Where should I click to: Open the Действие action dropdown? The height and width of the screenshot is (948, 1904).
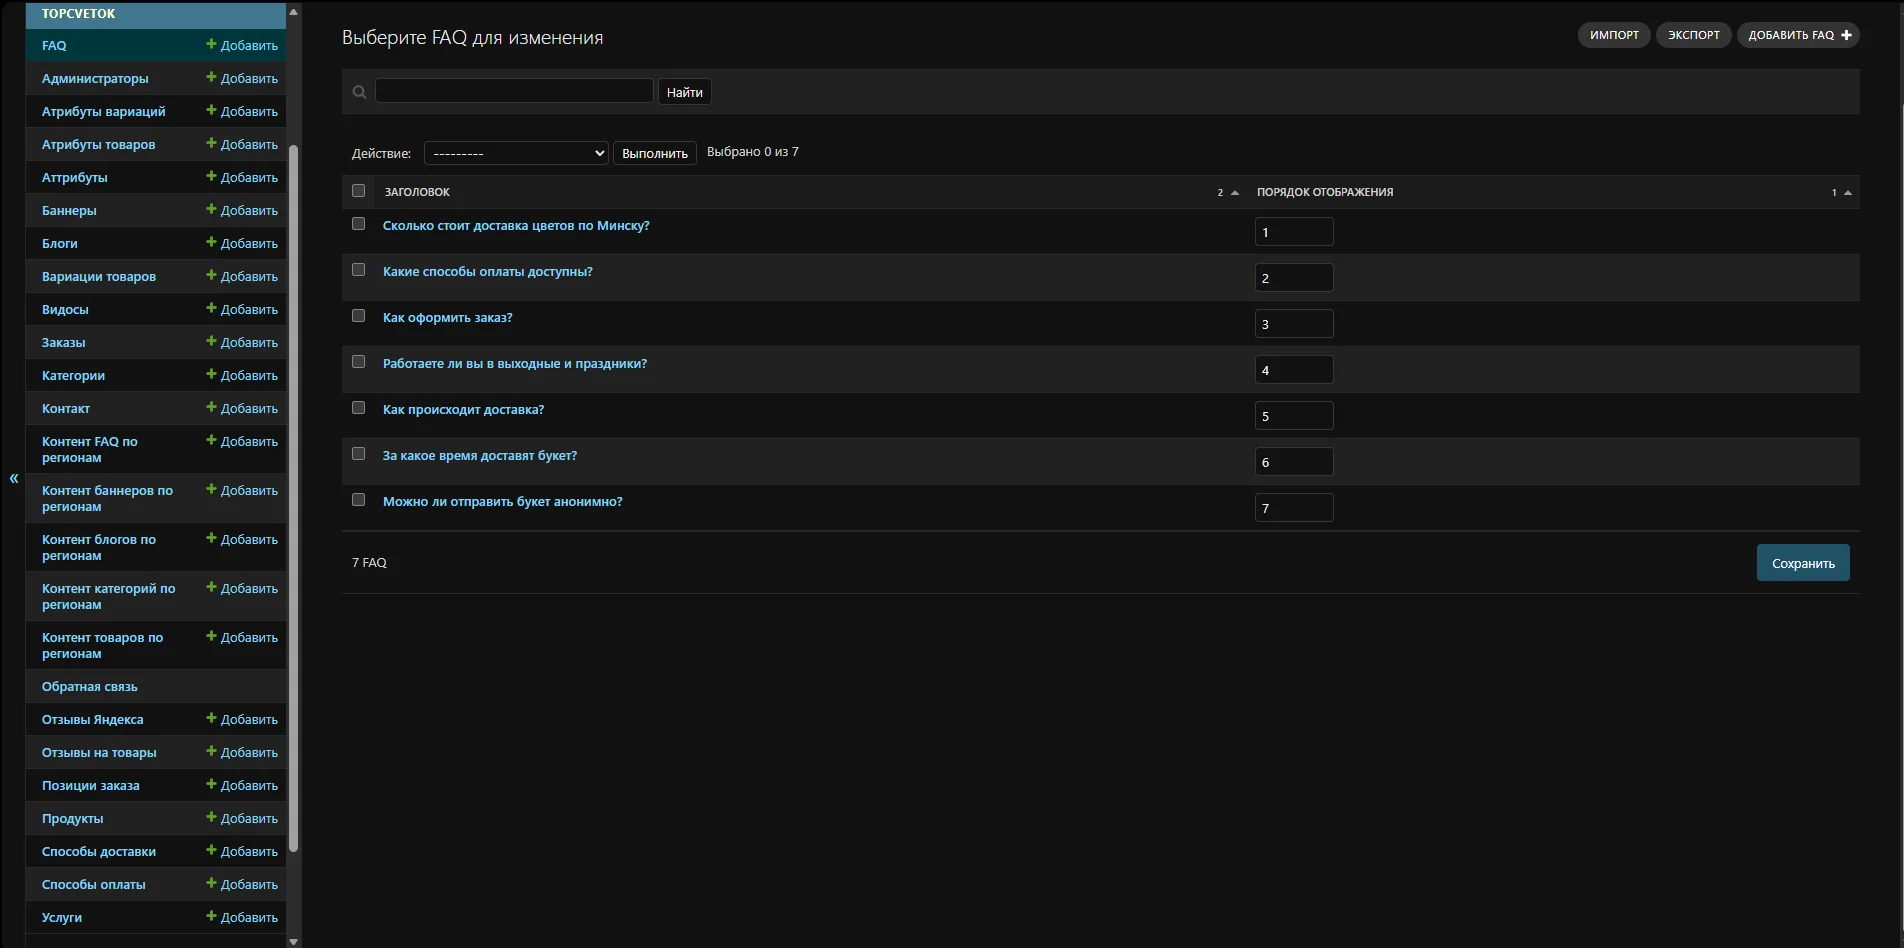click(x=516, y=153)
